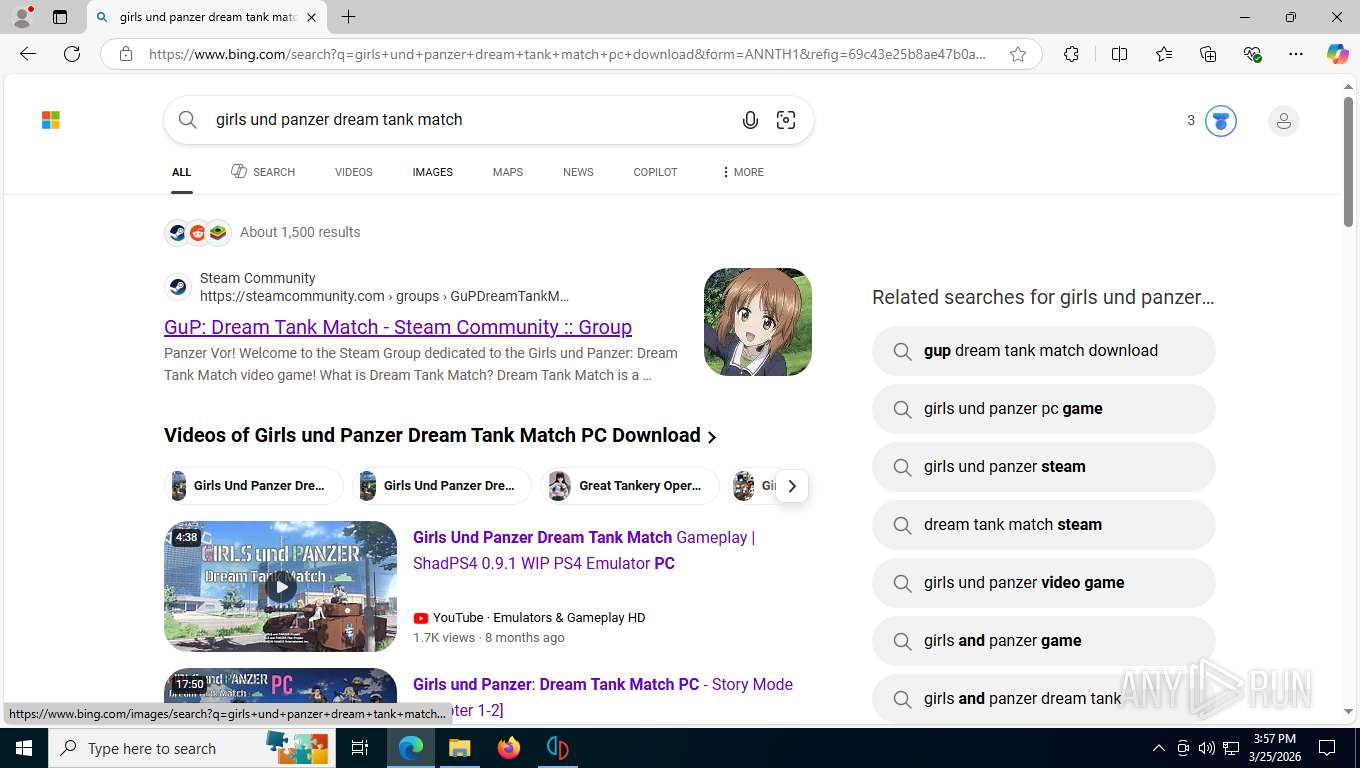Search dream tank match steam suggestion
Image resolution: width=1360 pixels, height=768 pixels.
point(1044,525)
